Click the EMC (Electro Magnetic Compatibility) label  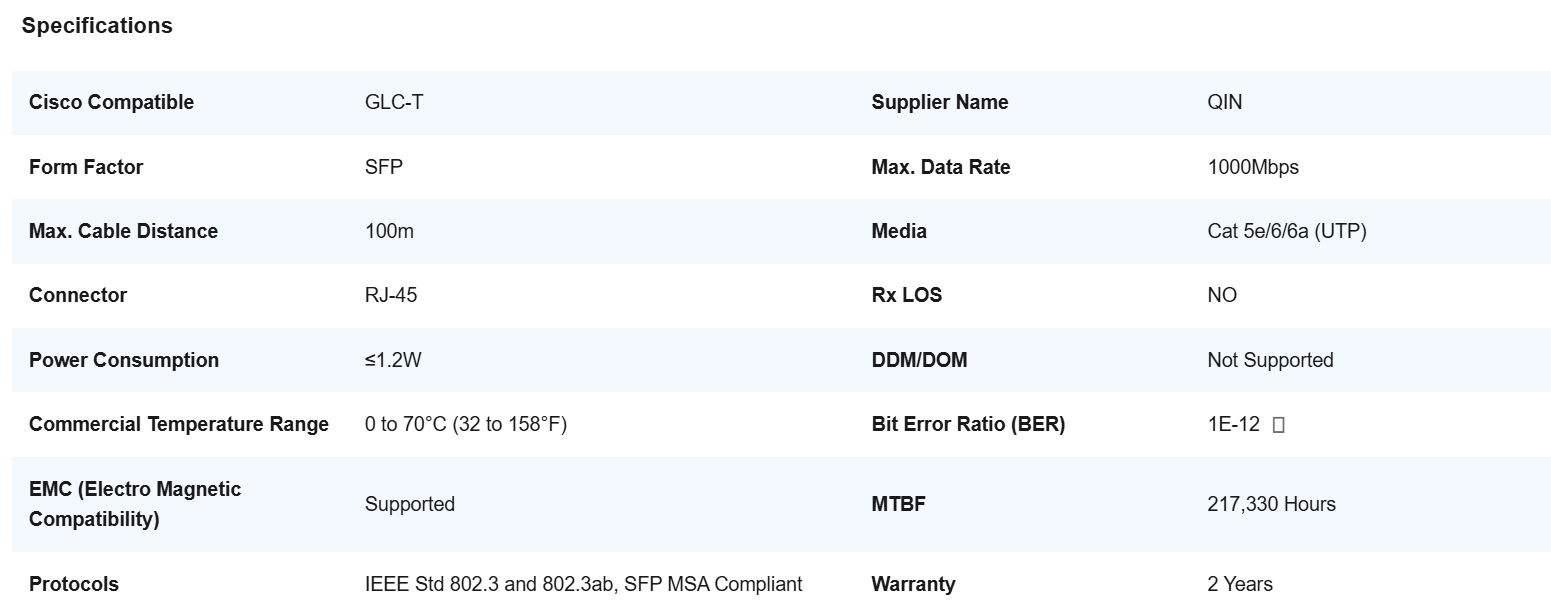[x=135, y=504]
